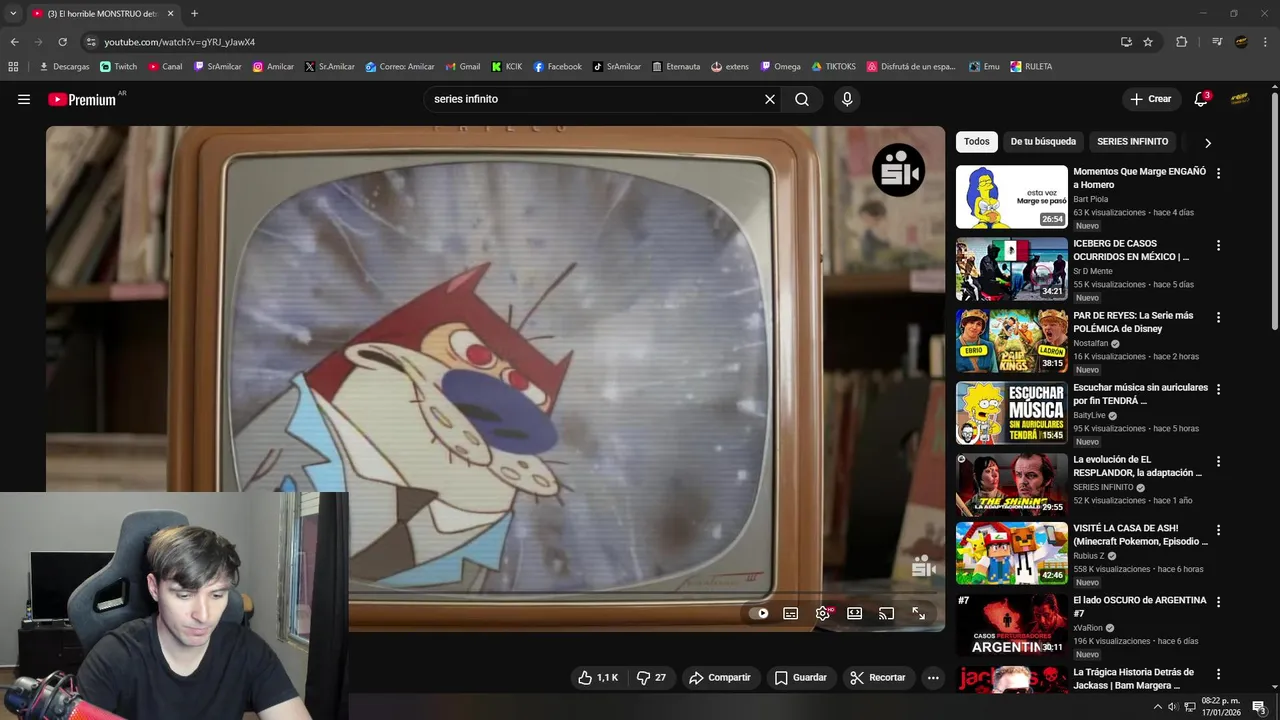
Task: Dislike the video (27)
Action: [652, 677]
